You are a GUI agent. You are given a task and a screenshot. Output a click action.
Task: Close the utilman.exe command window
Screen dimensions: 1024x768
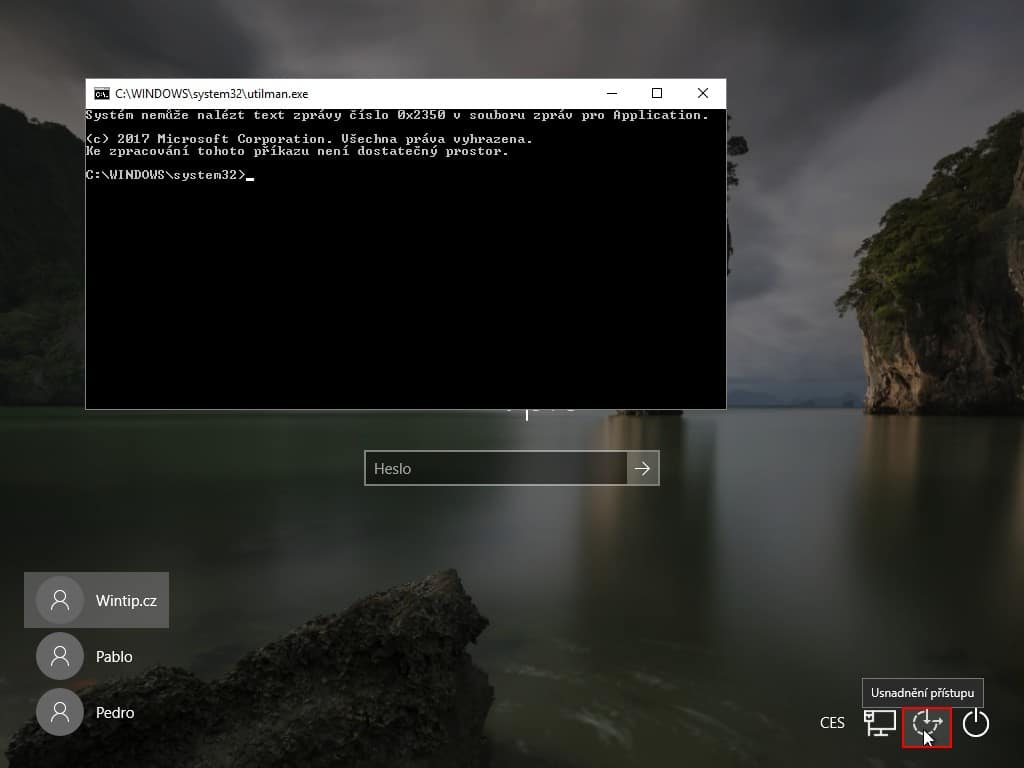703,94
